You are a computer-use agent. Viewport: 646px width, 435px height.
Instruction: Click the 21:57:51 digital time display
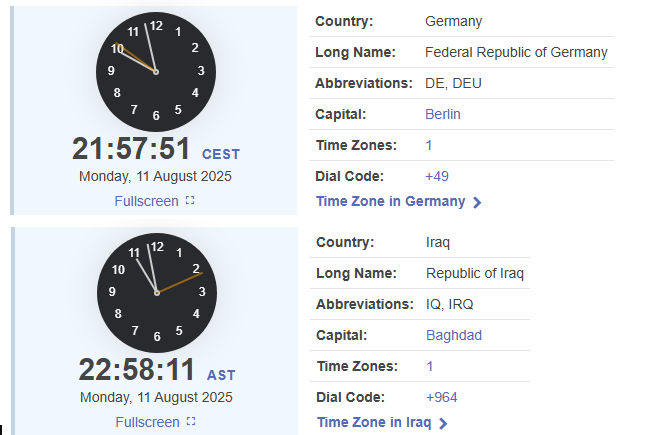click(x=131, y=149)
